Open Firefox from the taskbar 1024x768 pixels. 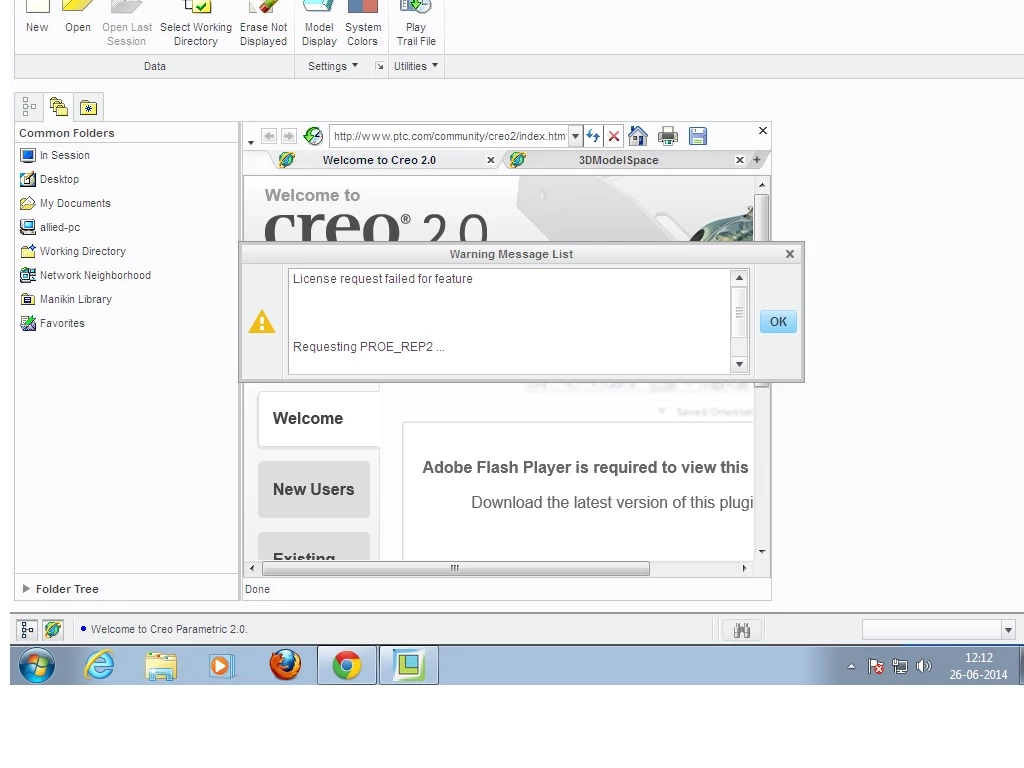285,665
